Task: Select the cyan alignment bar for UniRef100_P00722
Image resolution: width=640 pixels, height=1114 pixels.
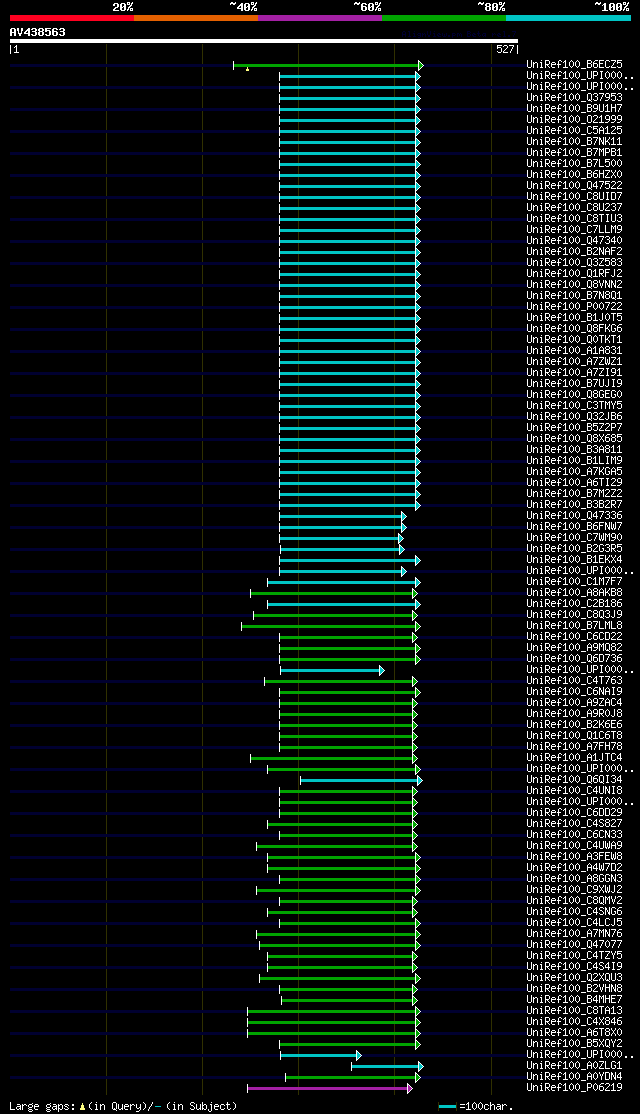Action: [349, 307]
